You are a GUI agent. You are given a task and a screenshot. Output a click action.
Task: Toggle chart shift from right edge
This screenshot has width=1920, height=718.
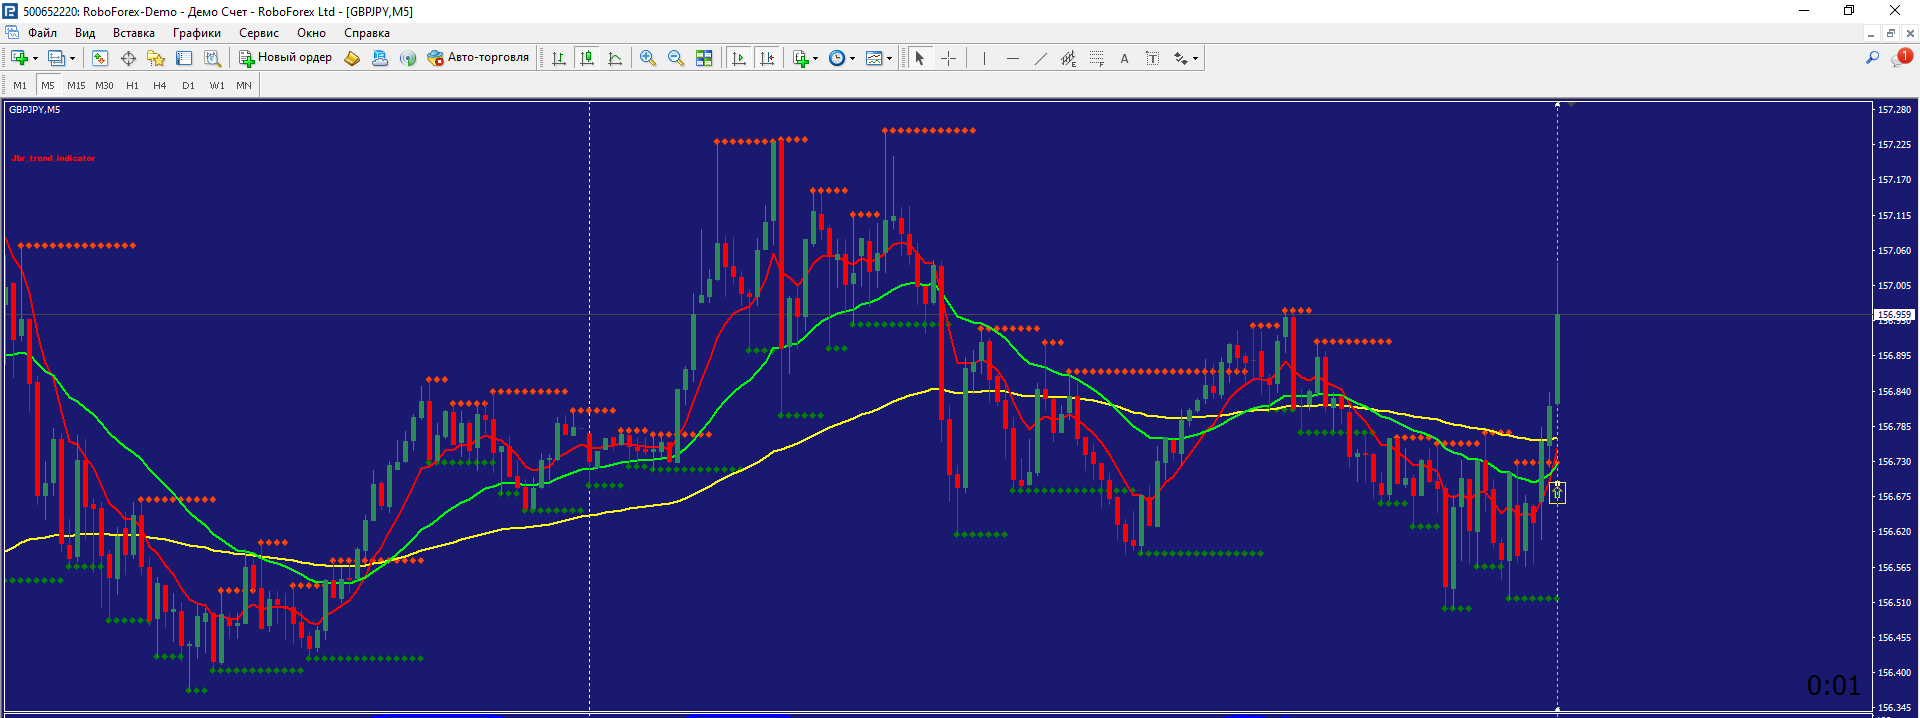[x=767, y=58]
